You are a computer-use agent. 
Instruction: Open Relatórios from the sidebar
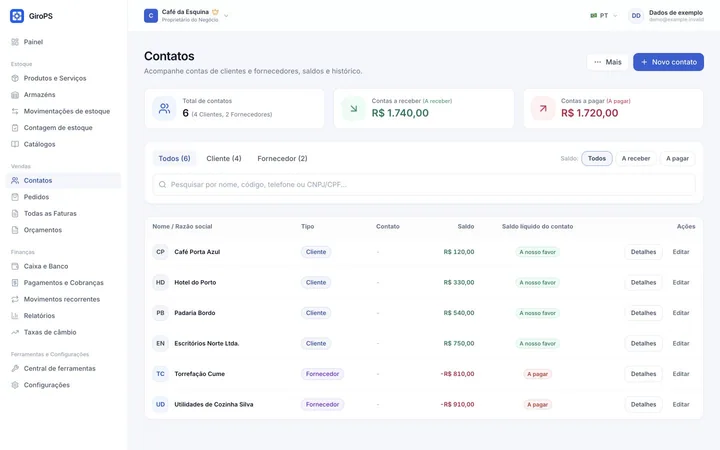click(x=63, y=316)
